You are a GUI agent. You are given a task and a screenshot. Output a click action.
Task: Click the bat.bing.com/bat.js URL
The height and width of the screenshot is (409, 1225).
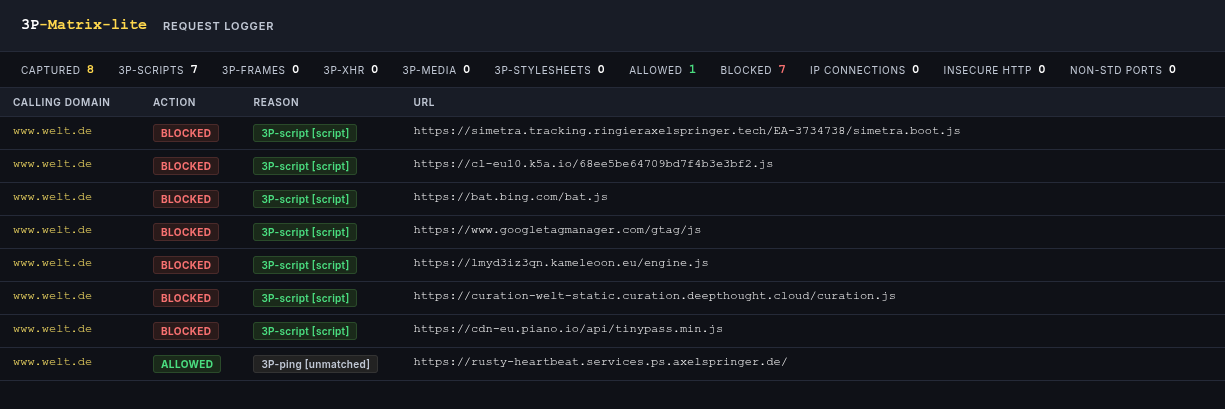[511, 197]
